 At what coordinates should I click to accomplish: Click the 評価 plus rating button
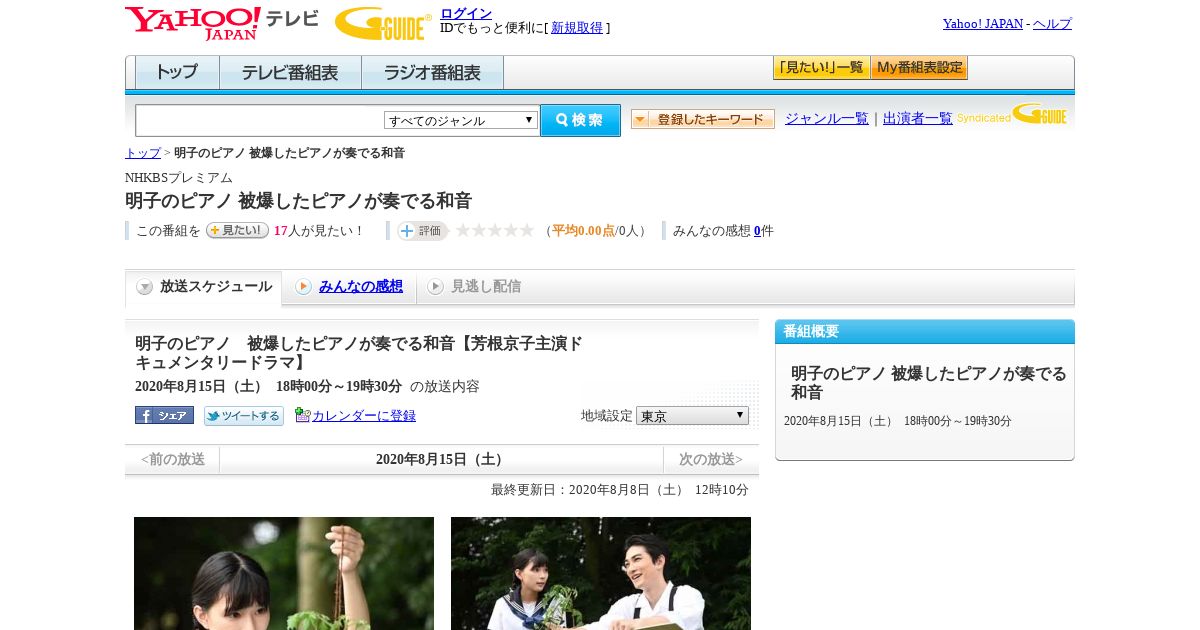tap(422, 231)
